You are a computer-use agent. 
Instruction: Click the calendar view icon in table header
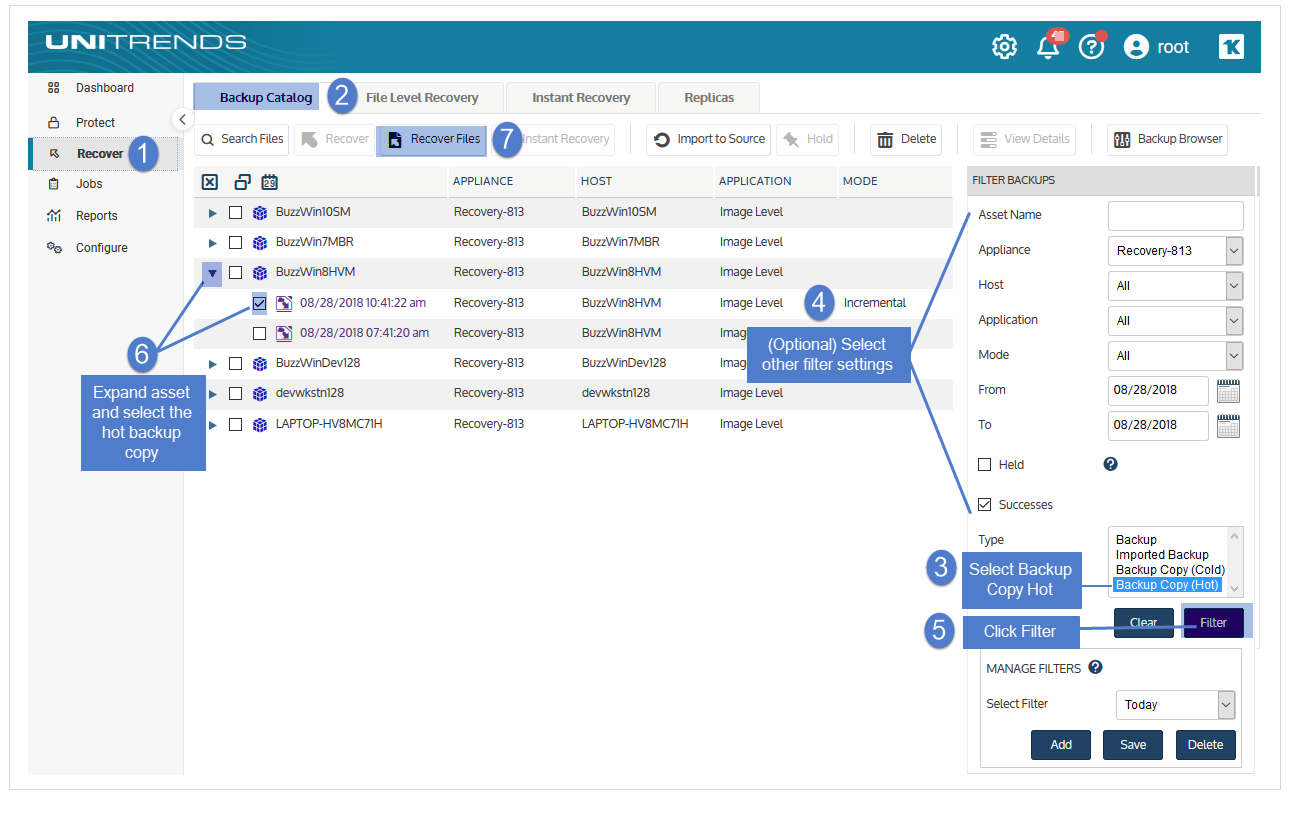click(269, 182)
